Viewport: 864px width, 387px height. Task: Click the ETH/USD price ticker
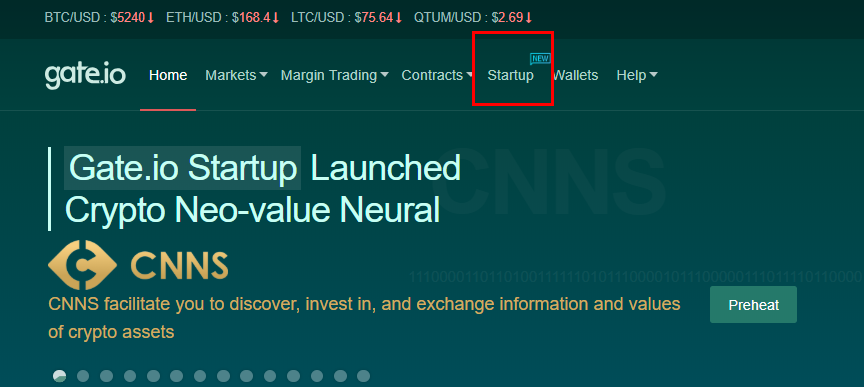[x=223, y=18]
